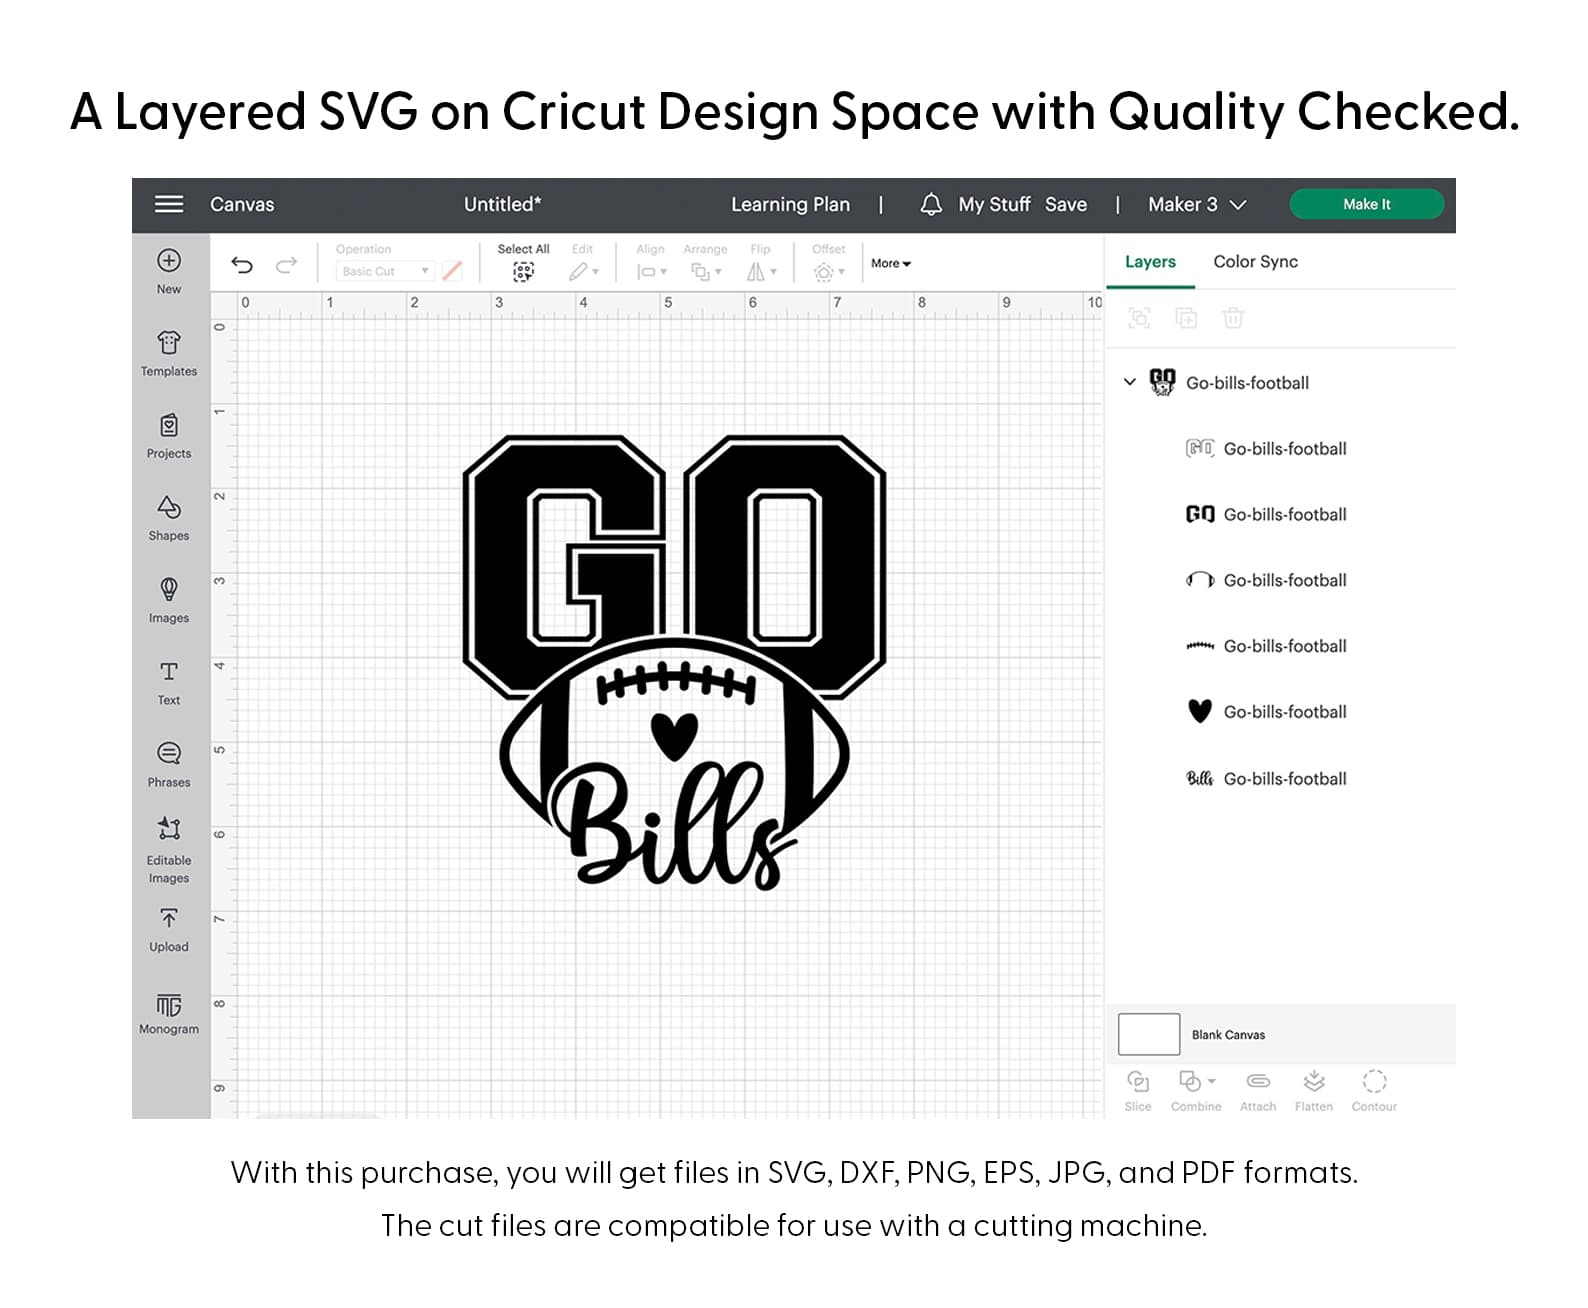1588x1308 pixels.
Task: Click Save in the top bar
Action: pyautogui.click(x=1066, y=205)
